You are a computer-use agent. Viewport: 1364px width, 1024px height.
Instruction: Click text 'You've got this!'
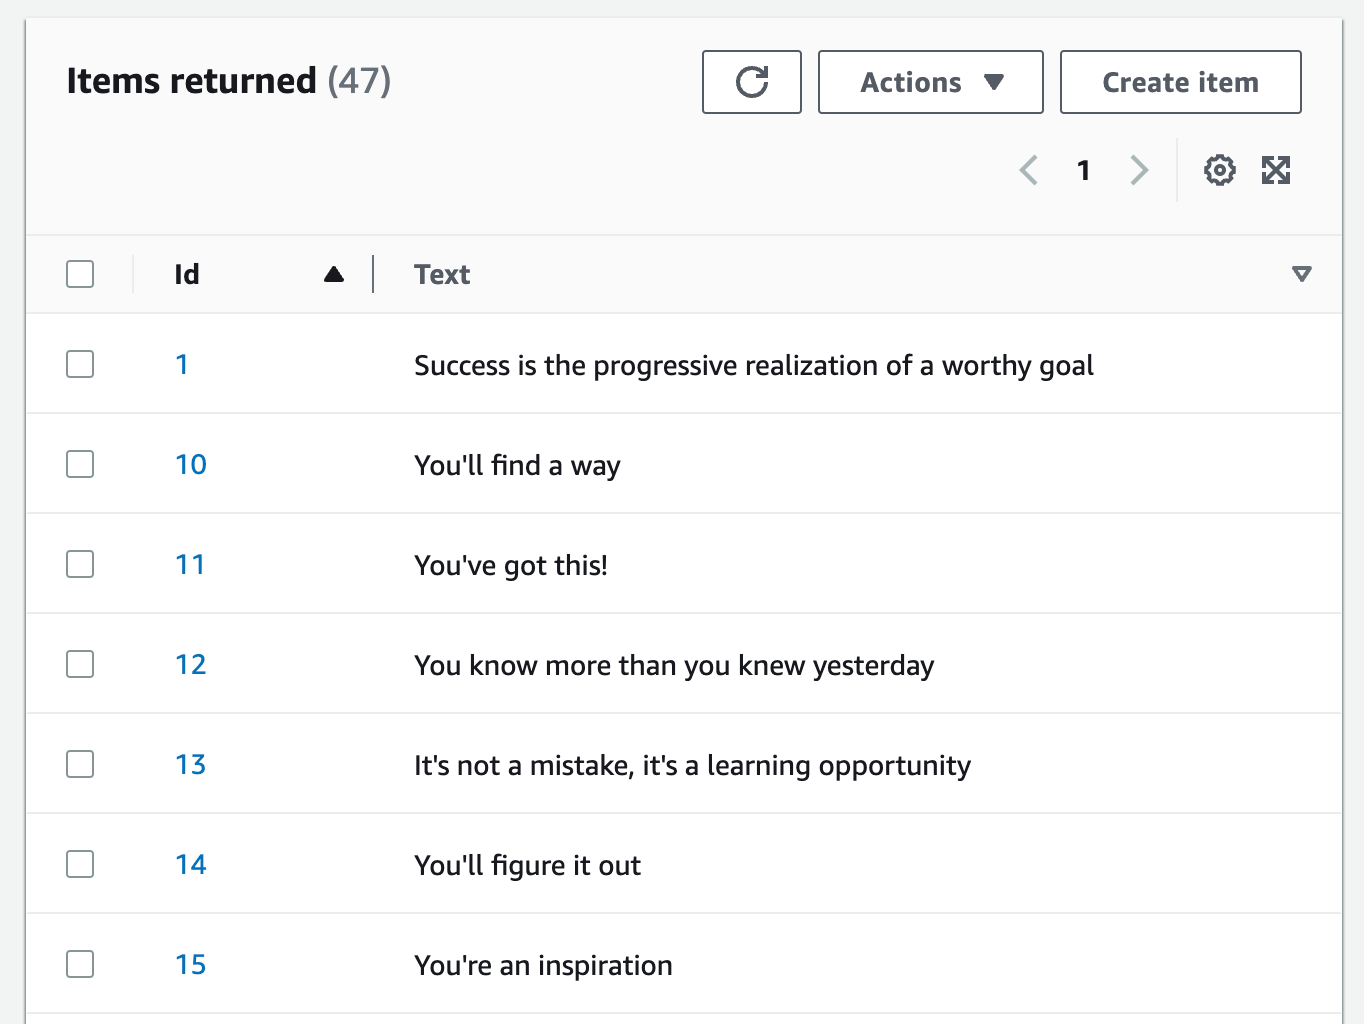[x=511, y=566]
